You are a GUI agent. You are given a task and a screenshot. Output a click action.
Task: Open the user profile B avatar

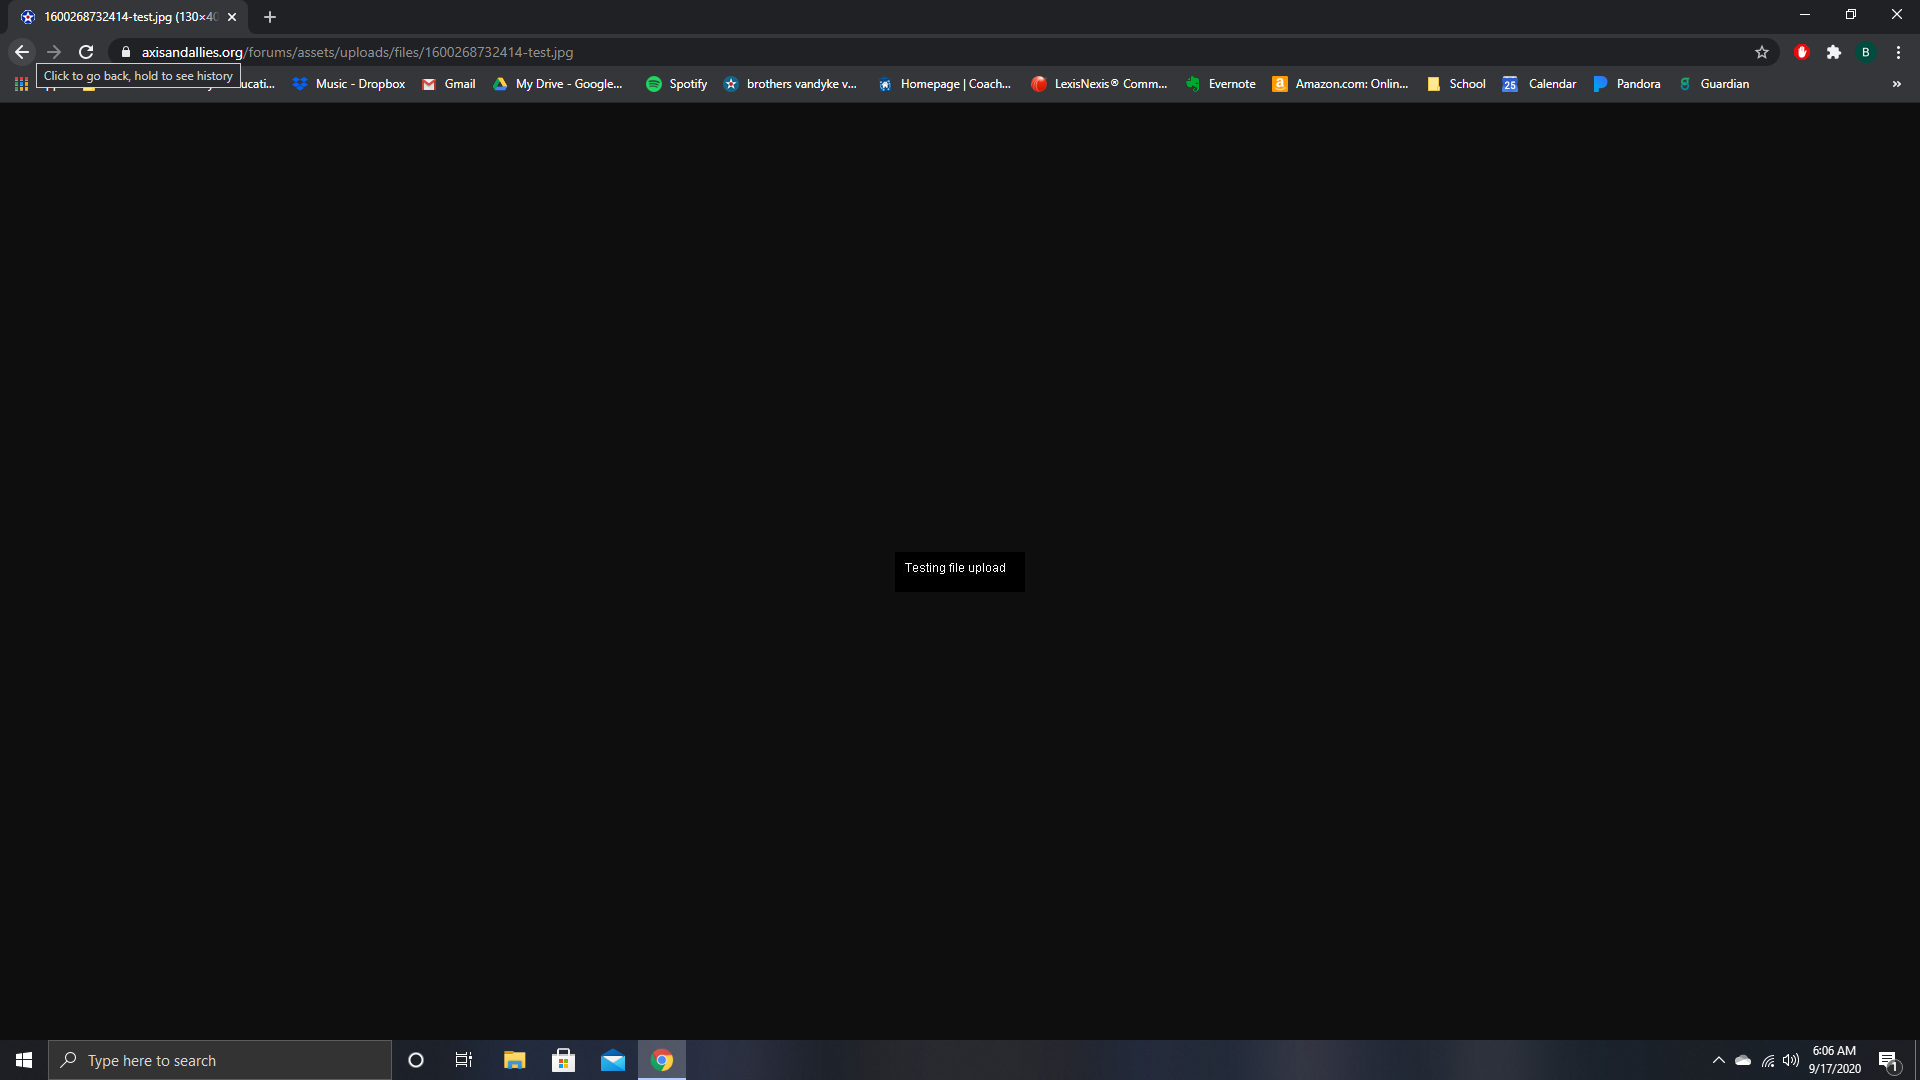[1866, 52]
